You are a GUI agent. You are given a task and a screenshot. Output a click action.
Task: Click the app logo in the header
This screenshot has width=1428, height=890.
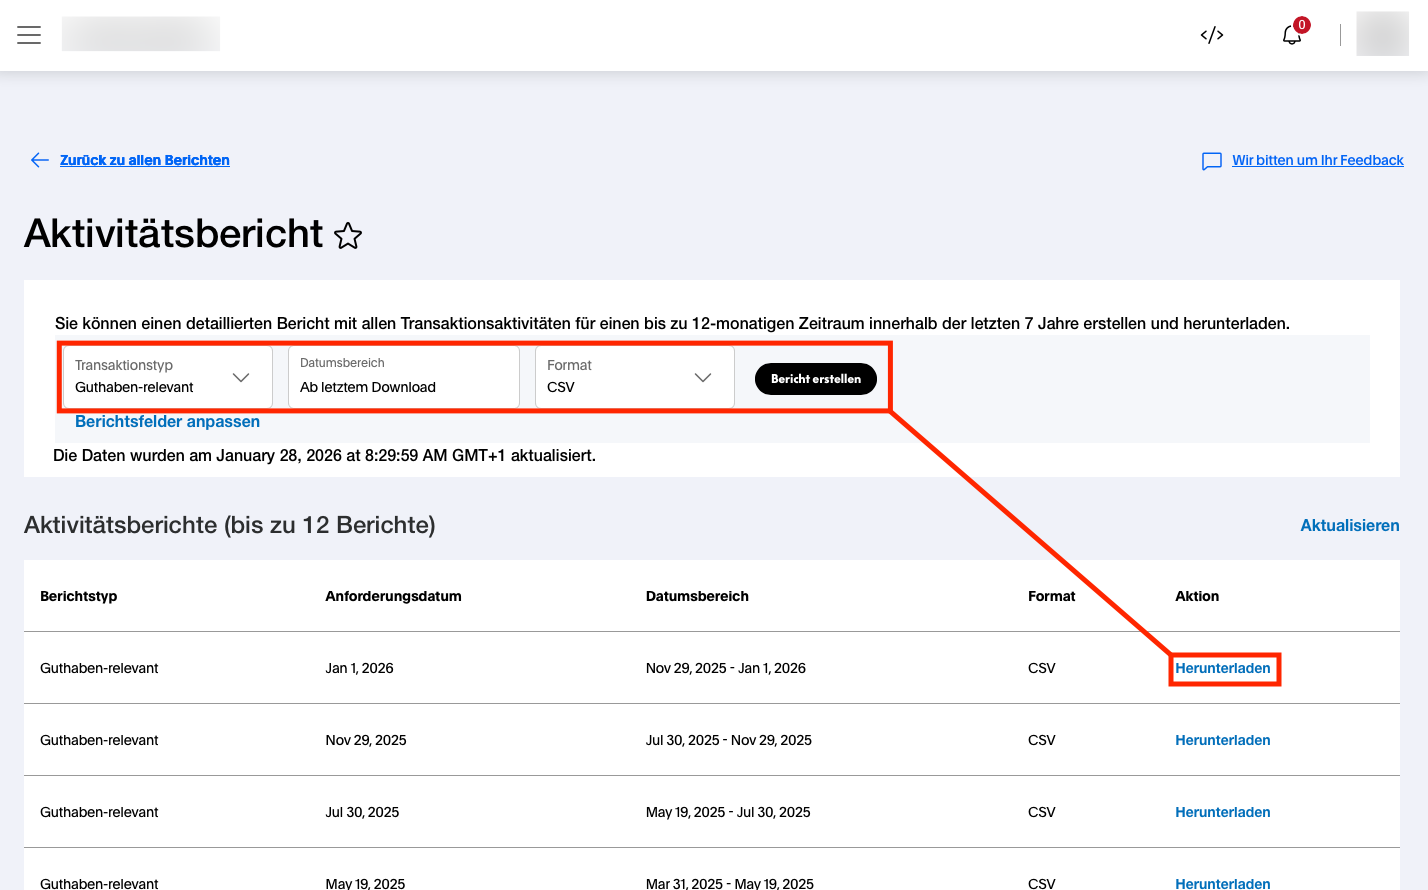pyautogui.click(x=140, y=33)
